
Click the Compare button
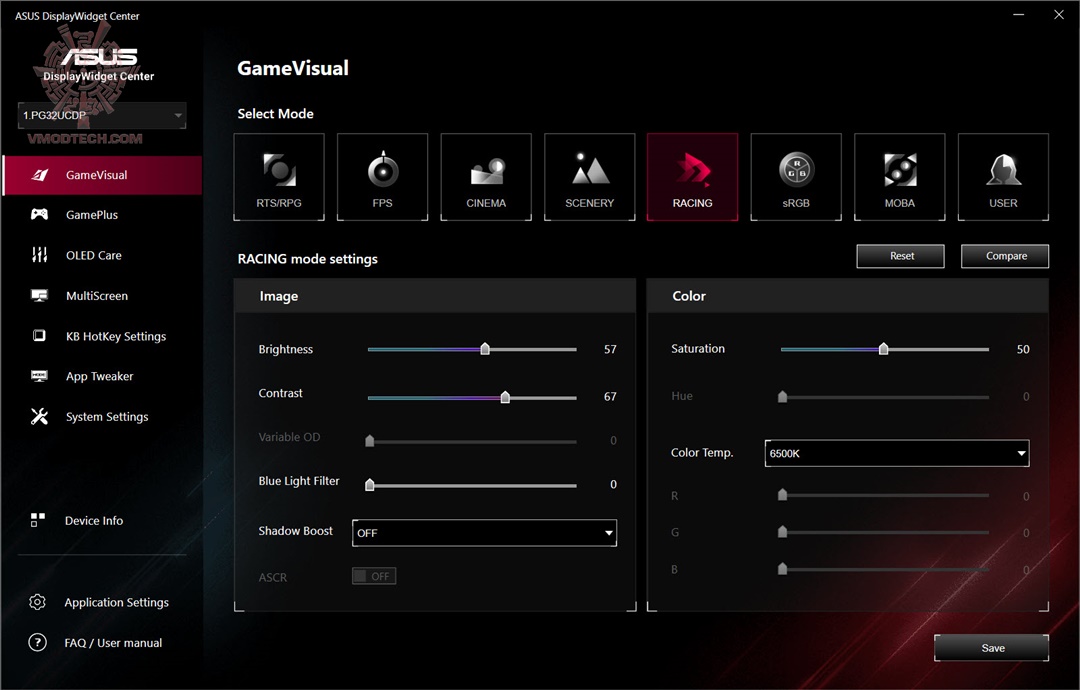[x=1005, y=256]
